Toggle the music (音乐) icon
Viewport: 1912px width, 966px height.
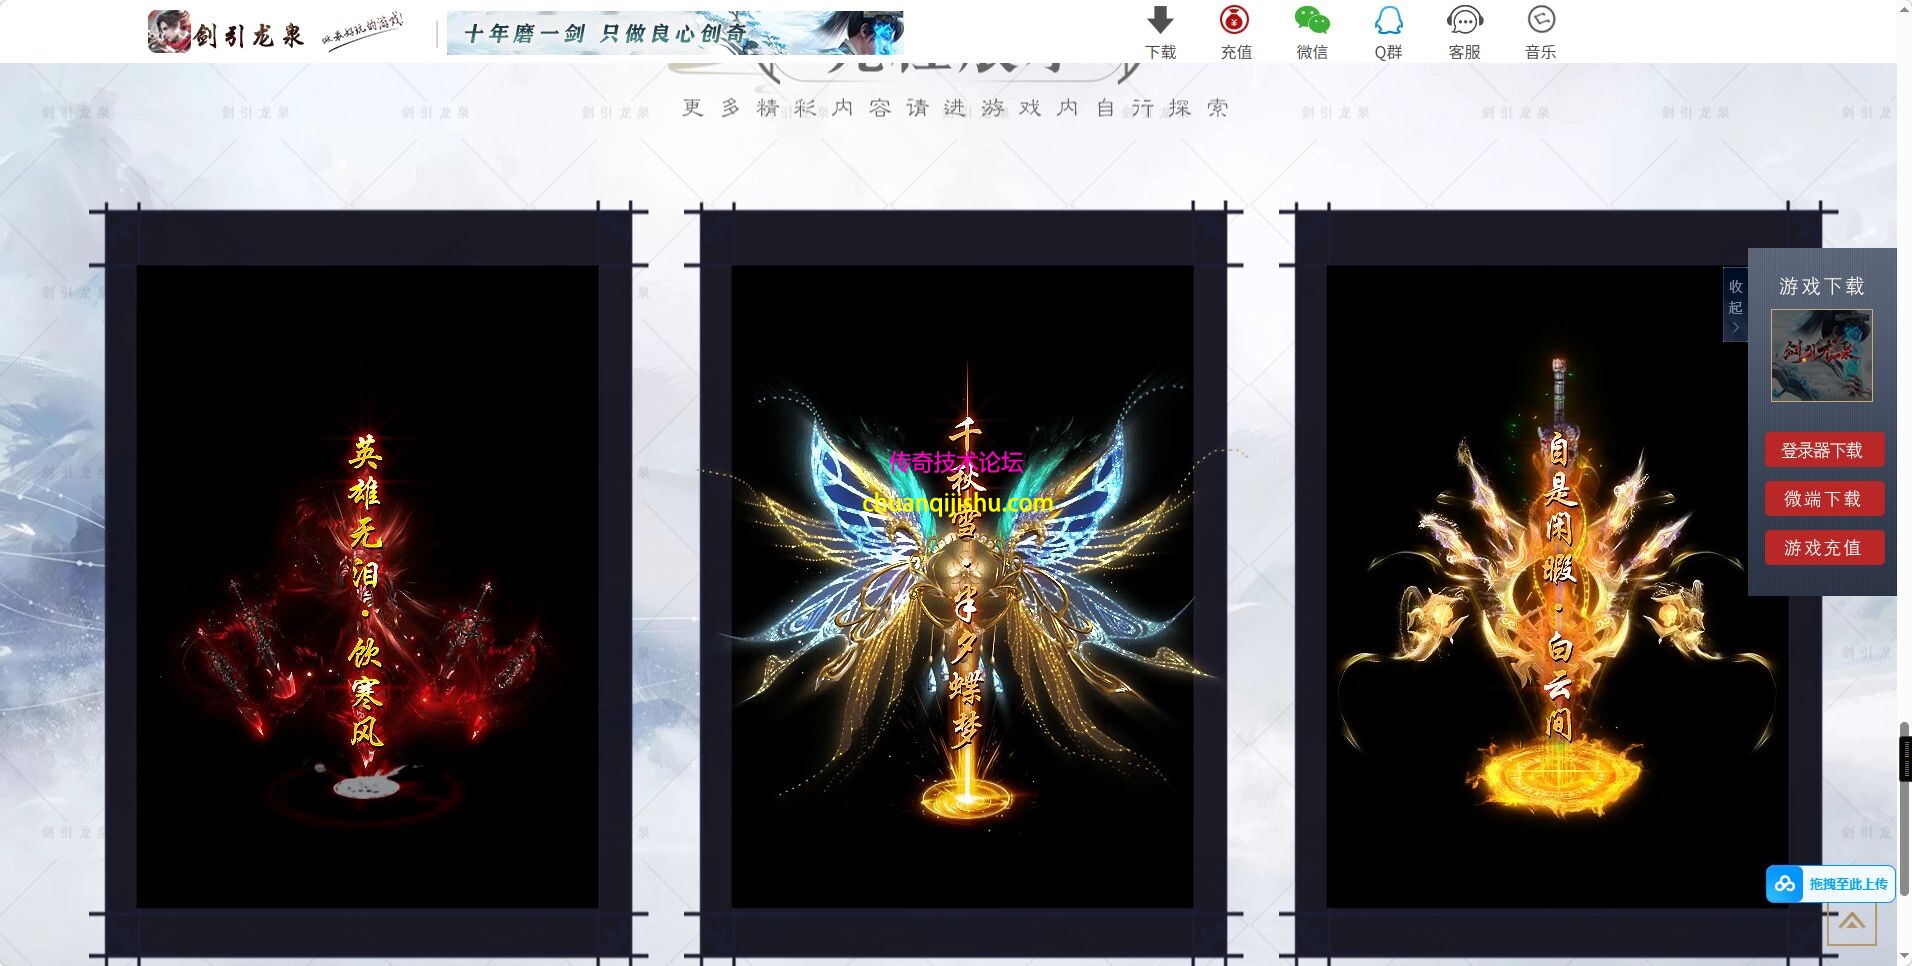pyautogui.click(x=1540, y=21)
